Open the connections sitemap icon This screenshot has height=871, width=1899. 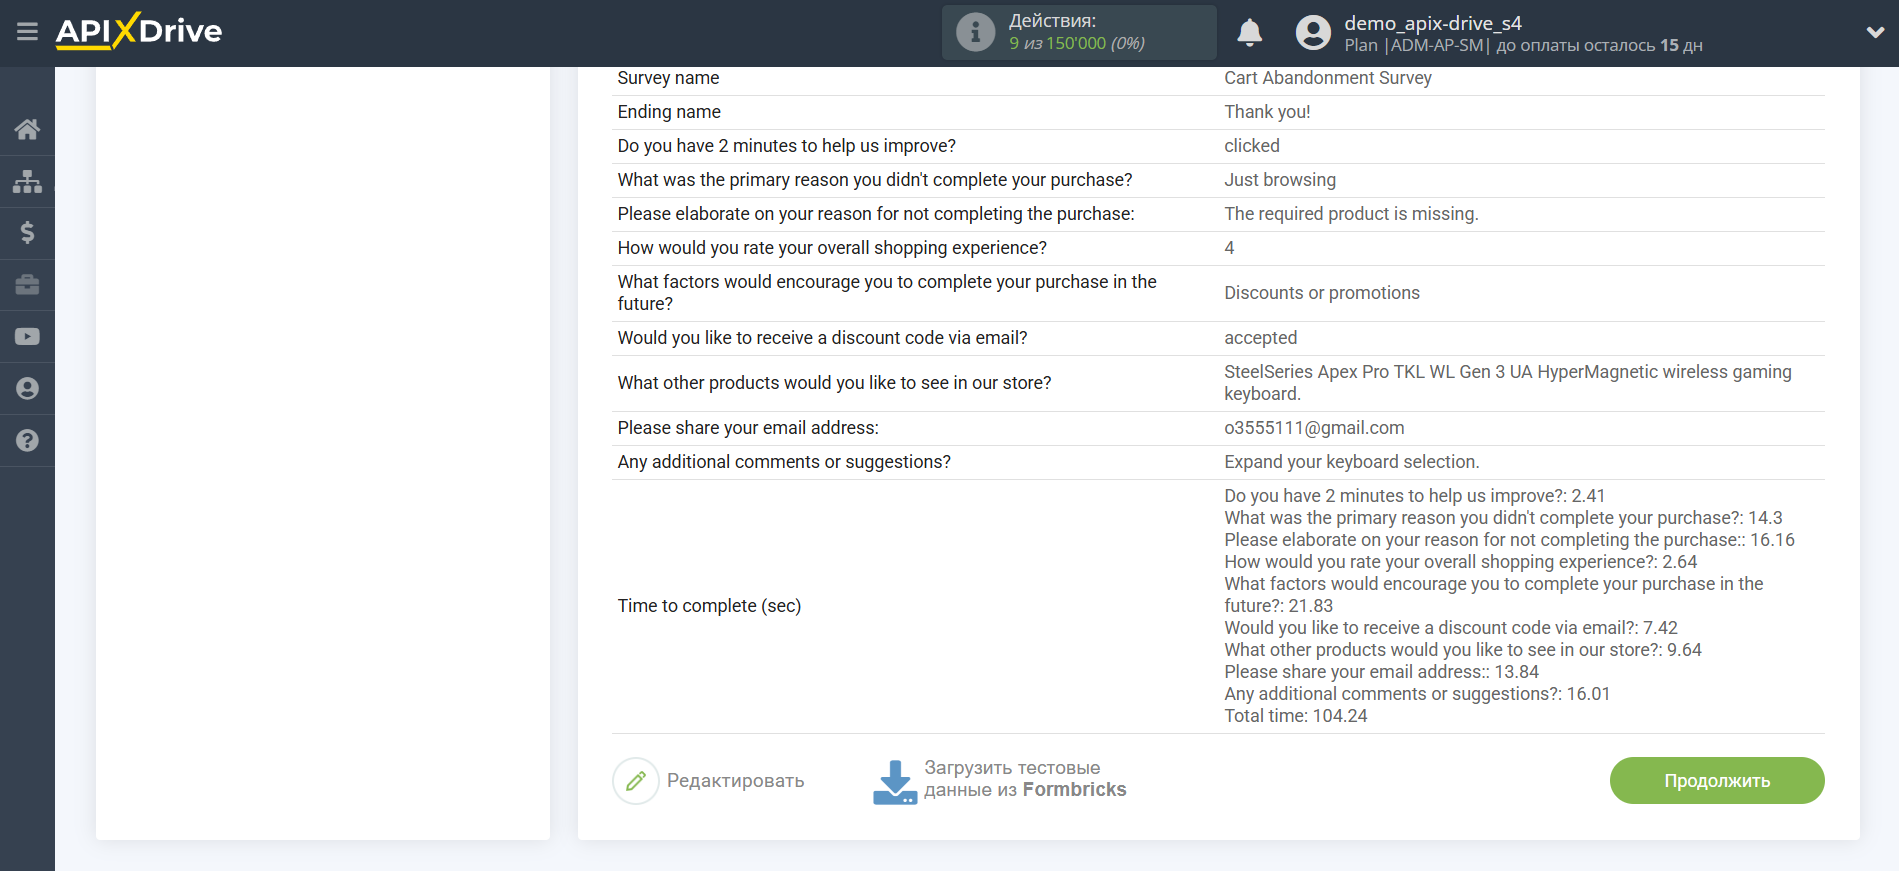pos(27,181)
